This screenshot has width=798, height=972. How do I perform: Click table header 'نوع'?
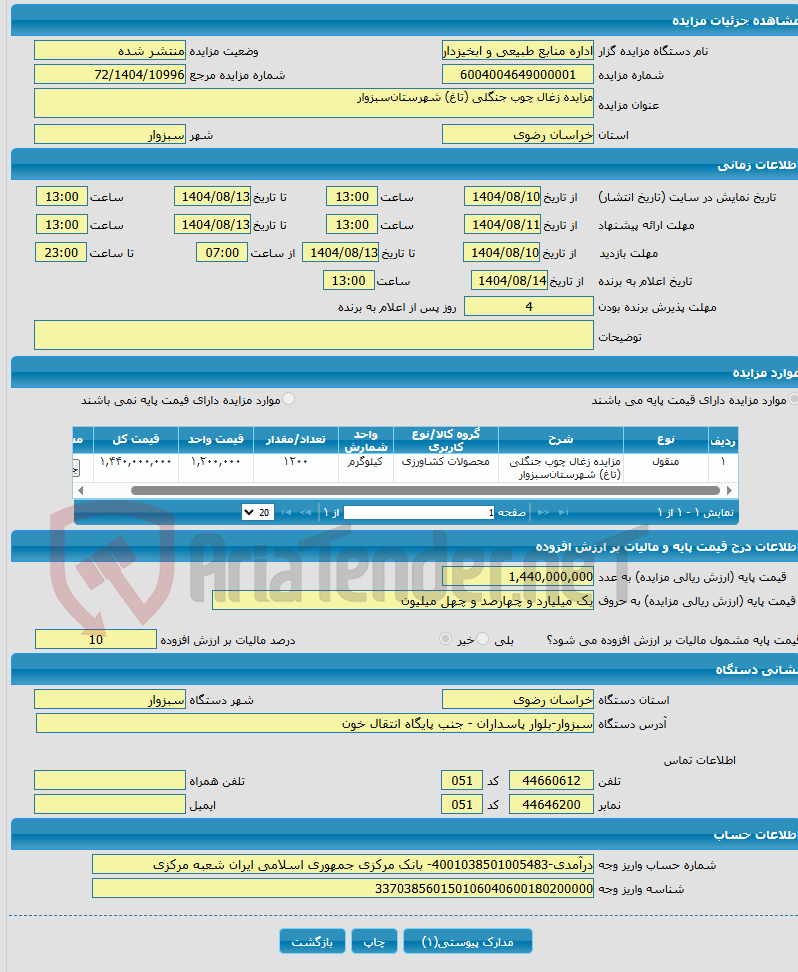666,440
